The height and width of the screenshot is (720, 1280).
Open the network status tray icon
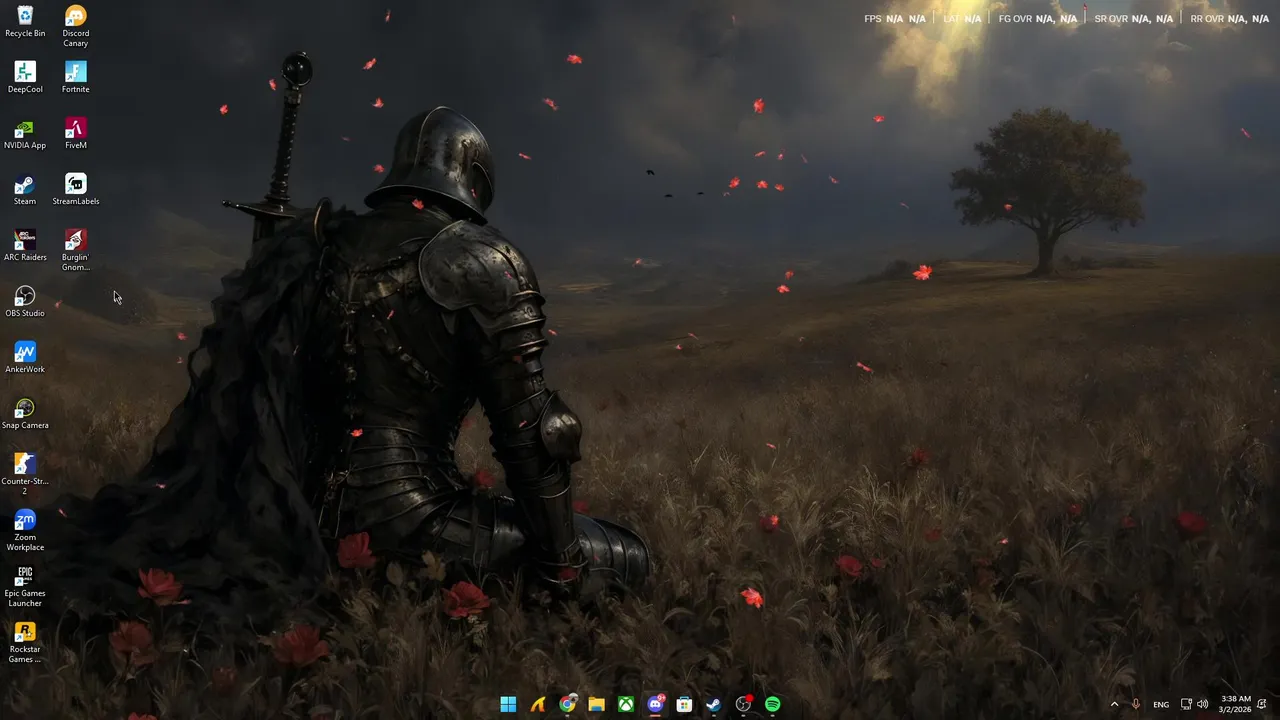click(x=1186, y=704)
